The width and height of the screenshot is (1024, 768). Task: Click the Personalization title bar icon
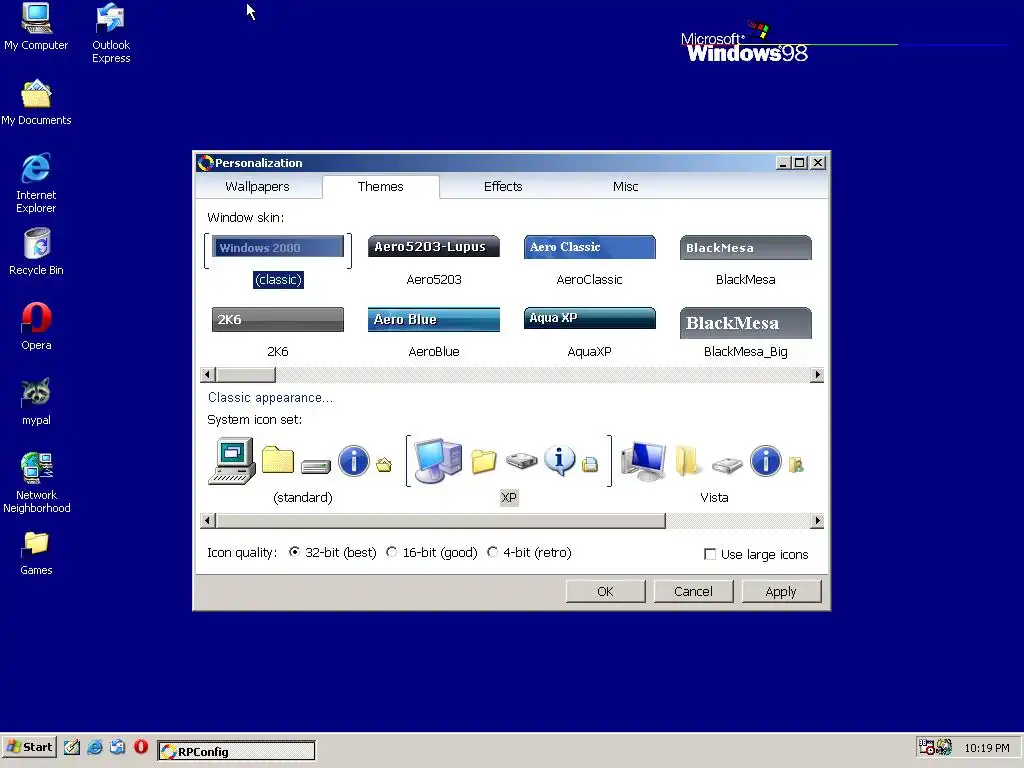coord(205,163)
